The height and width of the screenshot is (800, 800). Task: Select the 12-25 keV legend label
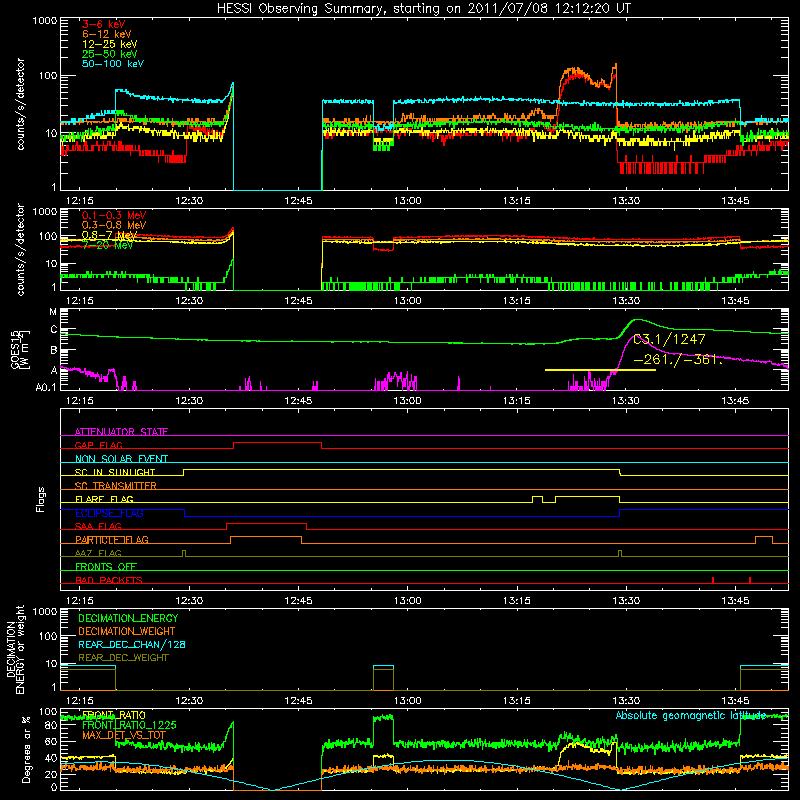pos(109,44)
